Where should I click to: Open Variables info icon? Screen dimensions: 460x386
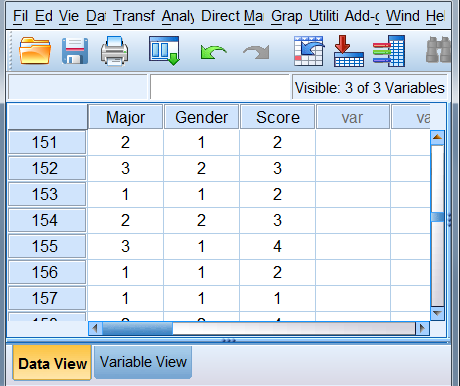click(389, 51)
